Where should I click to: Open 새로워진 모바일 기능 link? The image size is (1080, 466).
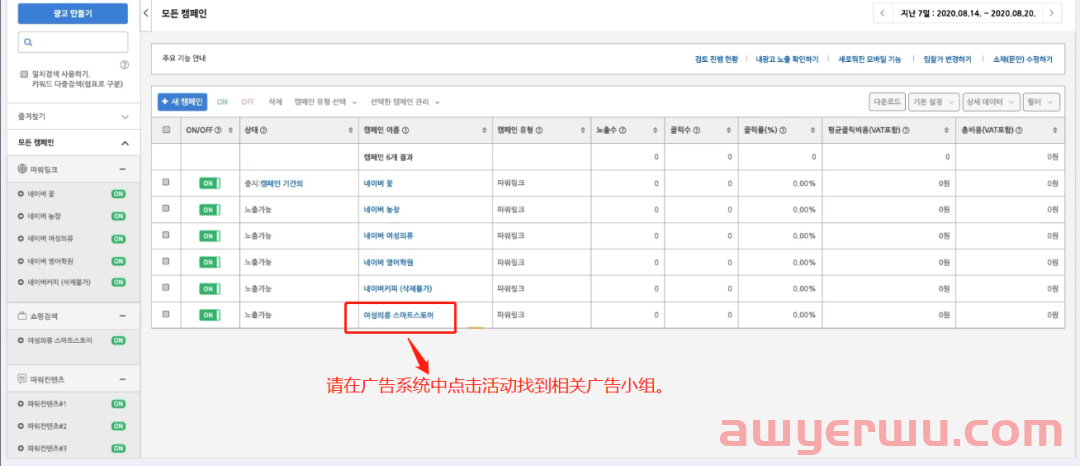click(869, 60)
